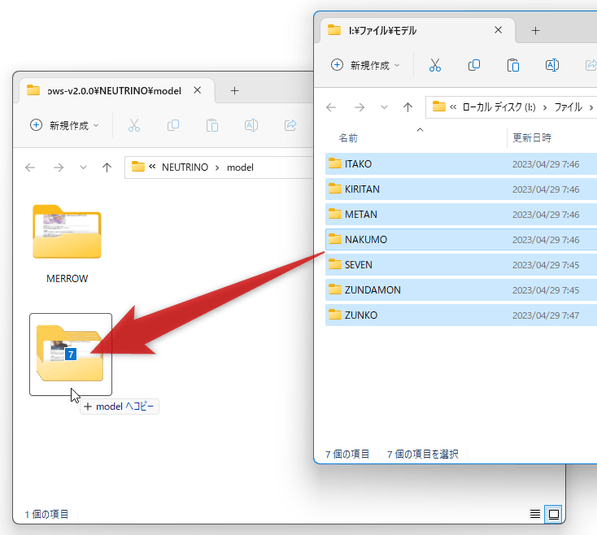This screenshot has height=535, width=597.
Task: Click the Share icon in the model window toolbar
Action: (290, 125)
